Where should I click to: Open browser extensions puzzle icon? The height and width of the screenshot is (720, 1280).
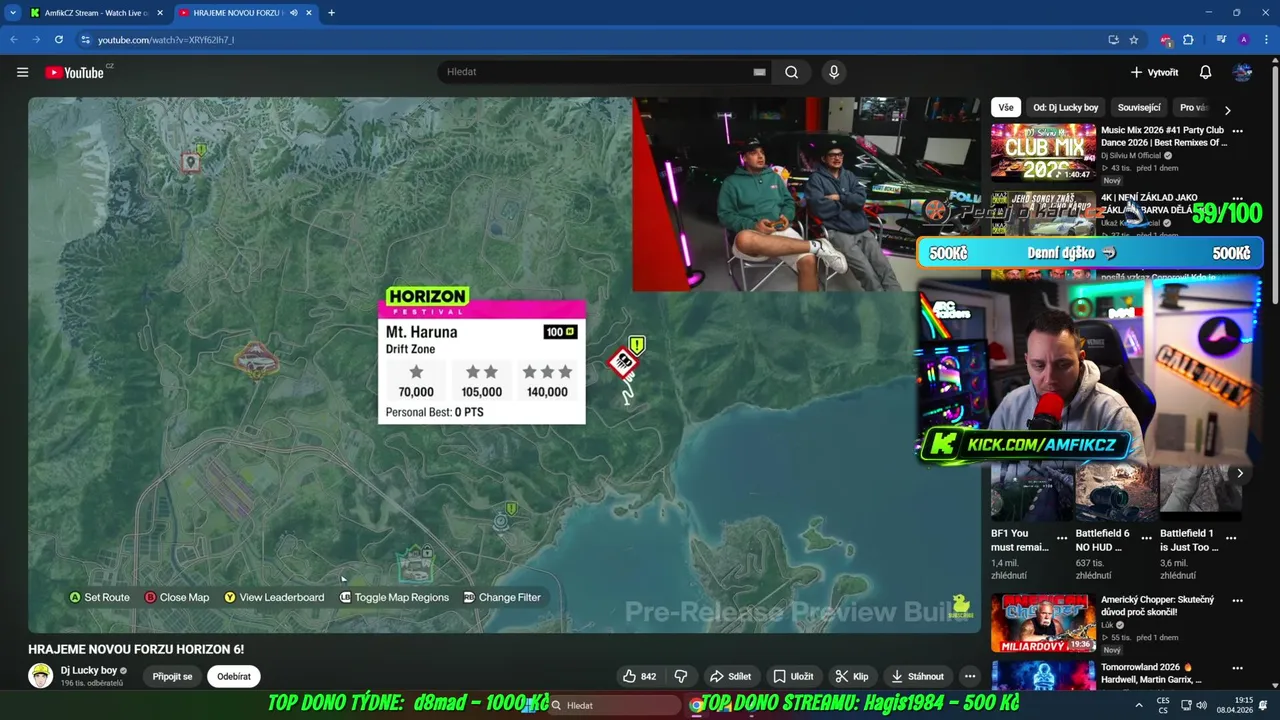point(1188,40)
